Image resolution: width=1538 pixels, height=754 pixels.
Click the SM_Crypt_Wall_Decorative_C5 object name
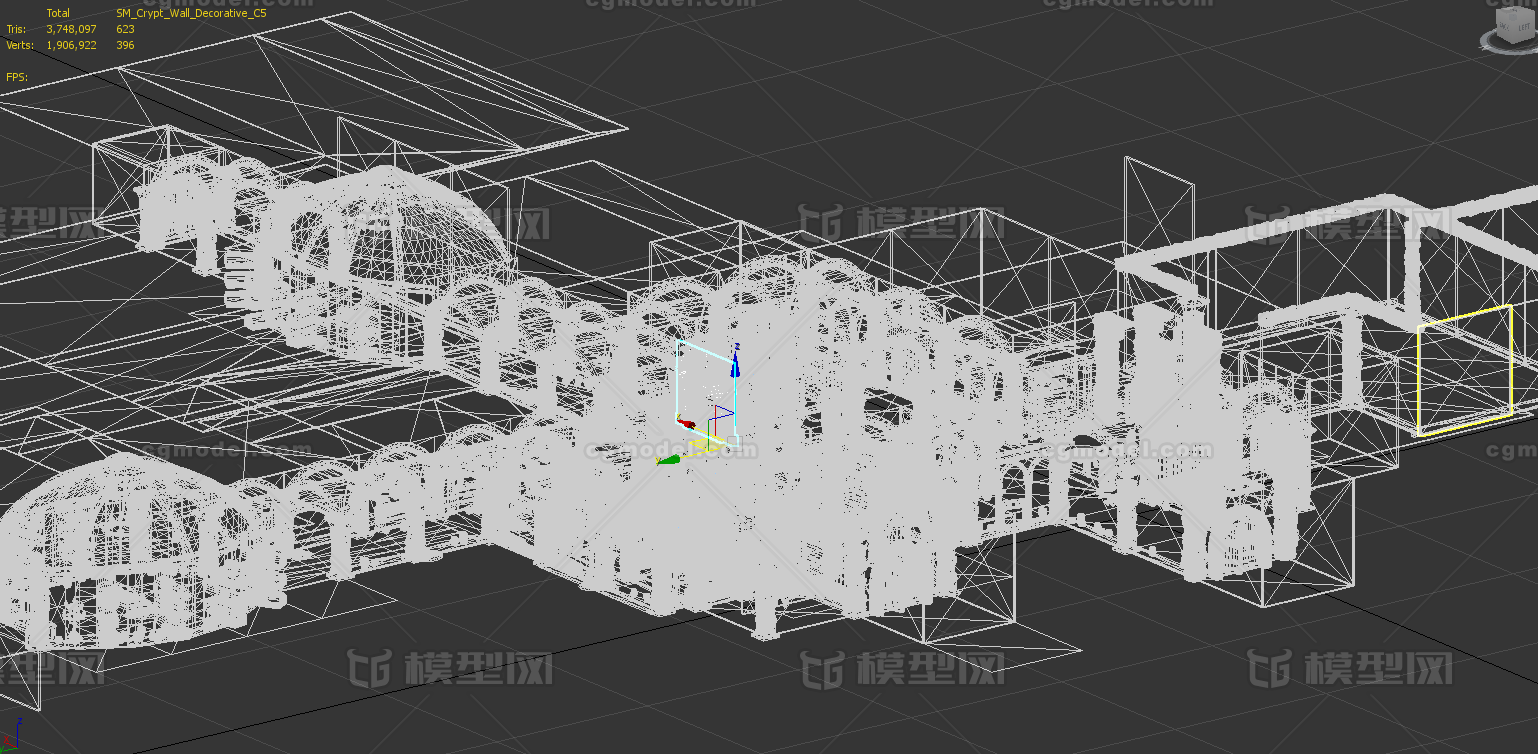(x=191, y=13)
